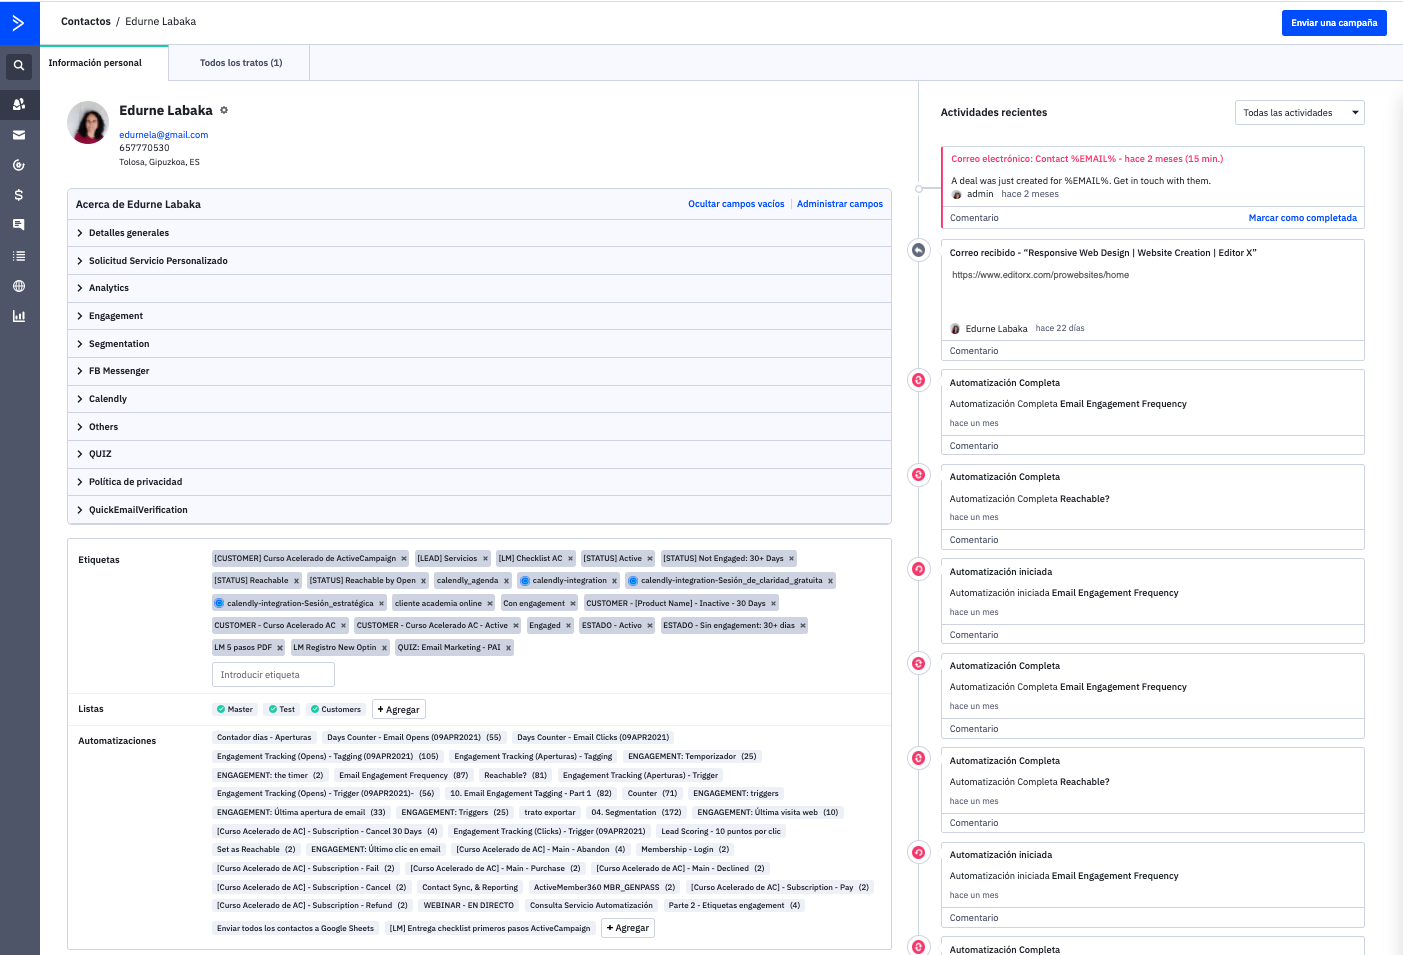Click the gear icon beside Edurne Labaka
Image resolution: width=1403 pixels, height=955 pixels.
tap(224, 110)
